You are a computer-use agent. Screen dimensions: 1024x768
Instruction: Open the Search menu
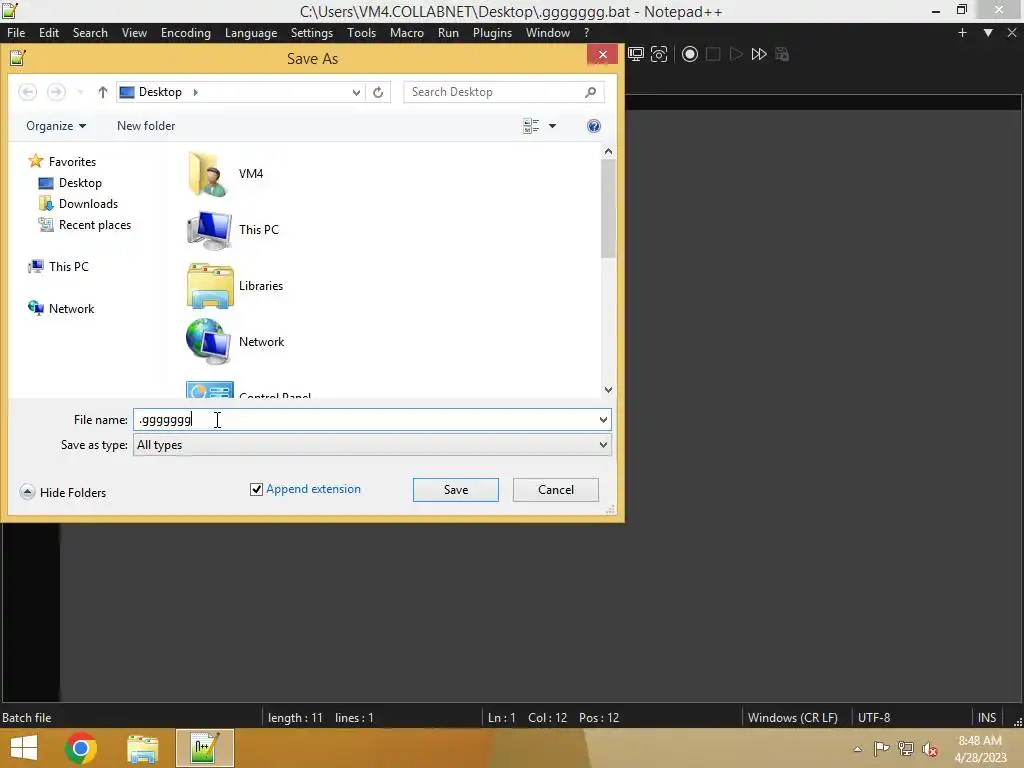tap(90, 33)
